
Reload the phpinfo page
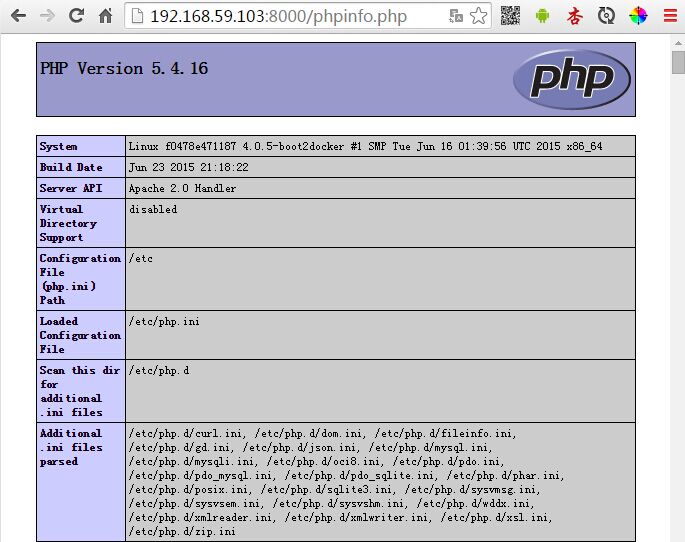pyautogui.click(x=76, y=16)
